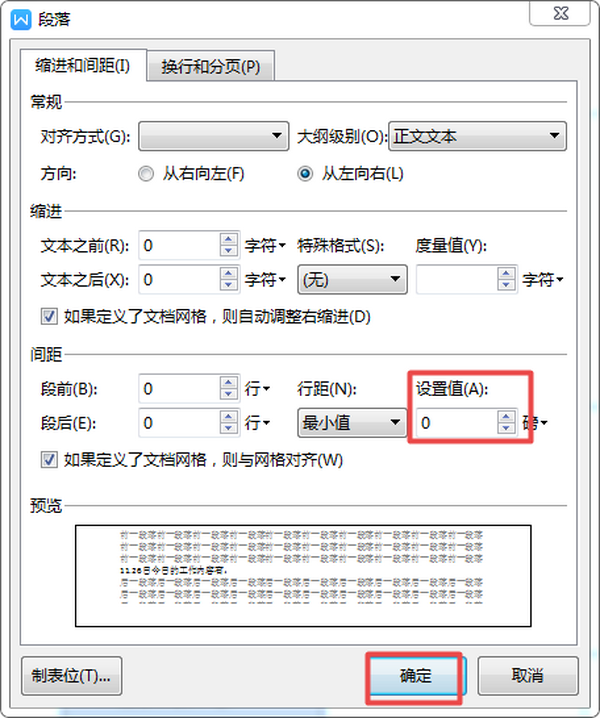Image resolution: width=600 pixels, height=718 pixels.
Task: Click the 段后(E) input field
Action: pyautogui.click(x=180, y=423)
